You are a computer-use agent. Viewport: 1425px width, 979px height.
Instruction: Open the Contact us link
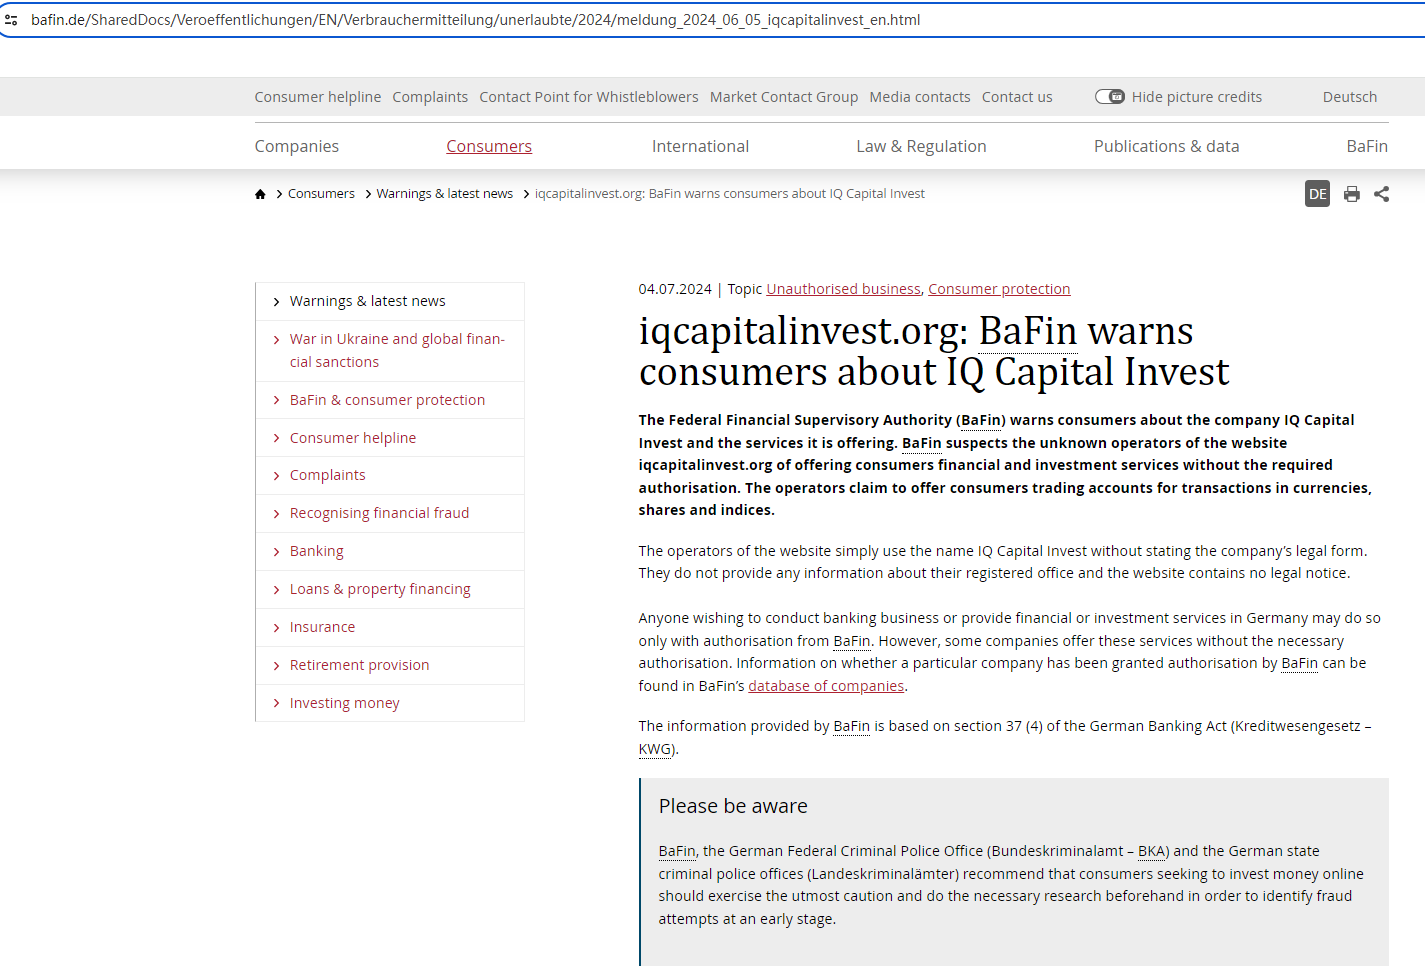click(x=1017, y=97)
